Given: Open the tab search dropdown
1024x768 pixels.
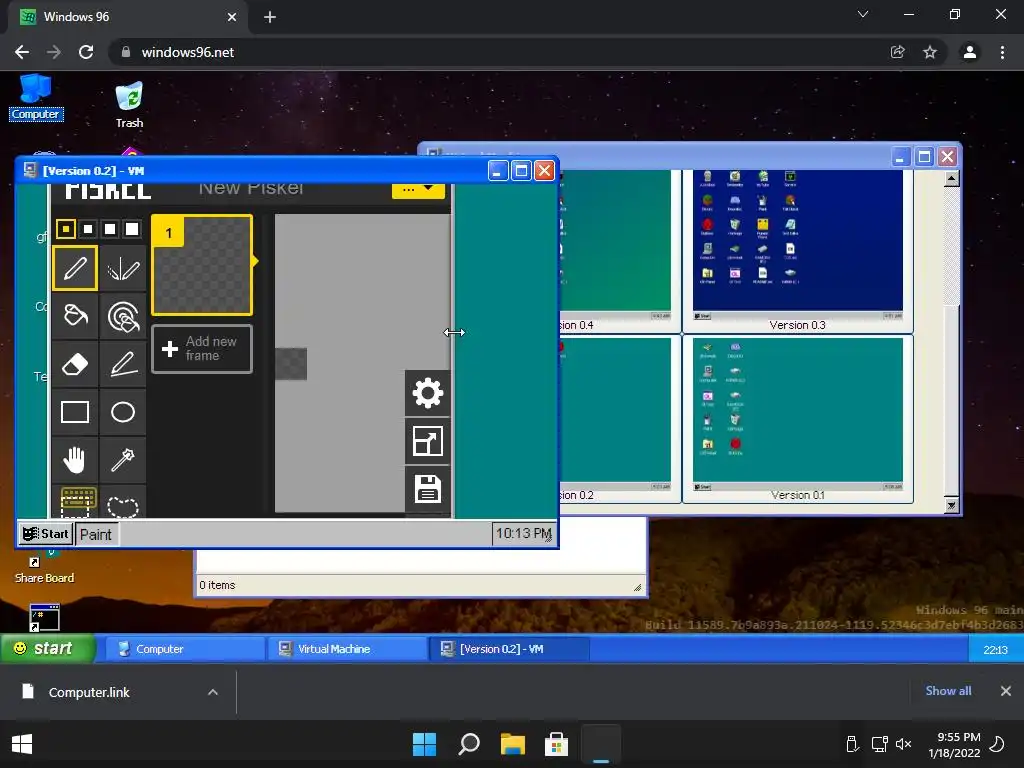Looking at the screenshot, I should click(x=863, y=14).
